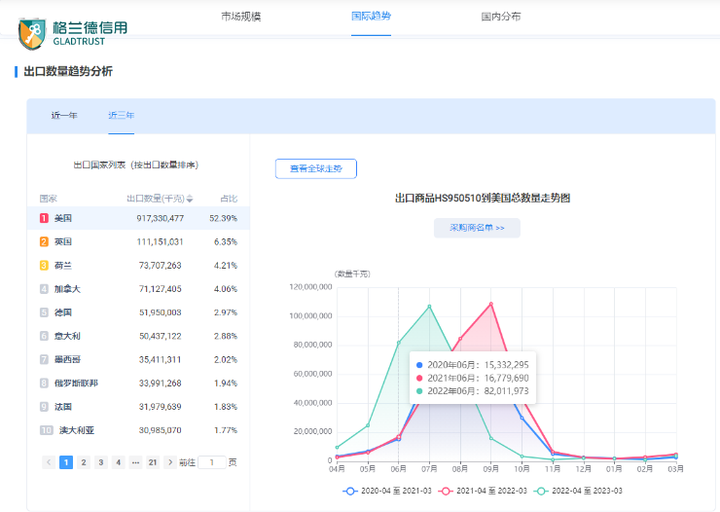Toggle legend 2021-04 至 2022-03 series
Viewport: 720px width, 512px height.
click(x=483, y=491)
